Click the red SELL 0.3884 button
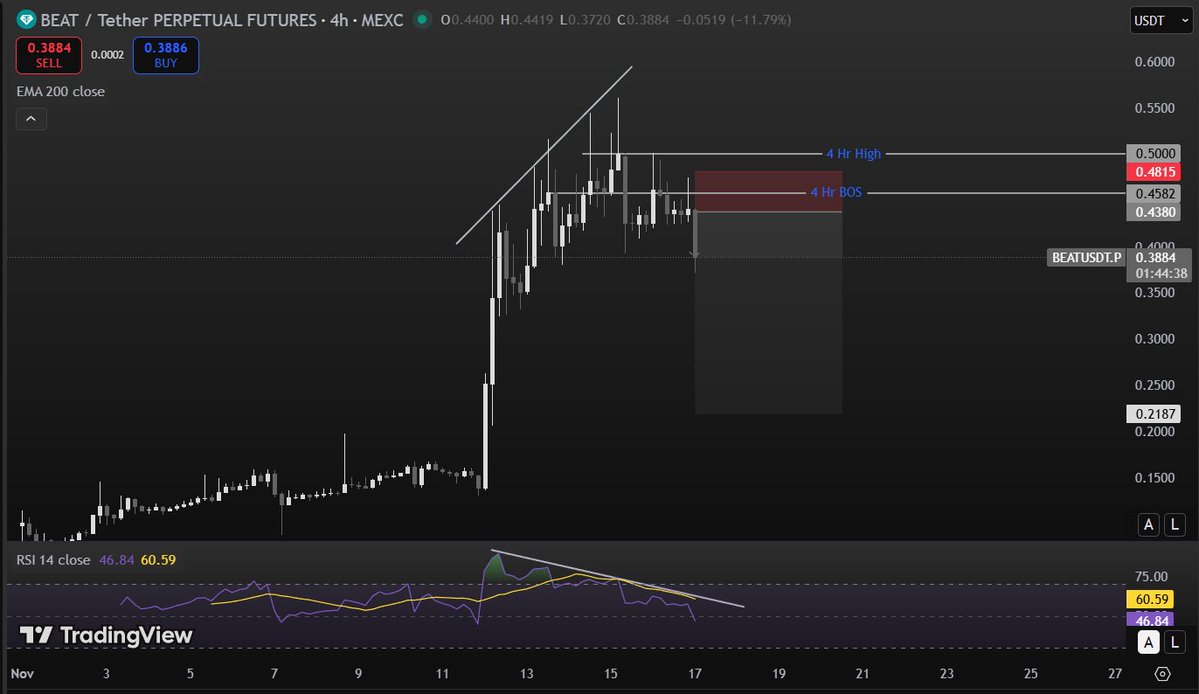The height and width of the screenshot is (694, 1199). [49, 55]
